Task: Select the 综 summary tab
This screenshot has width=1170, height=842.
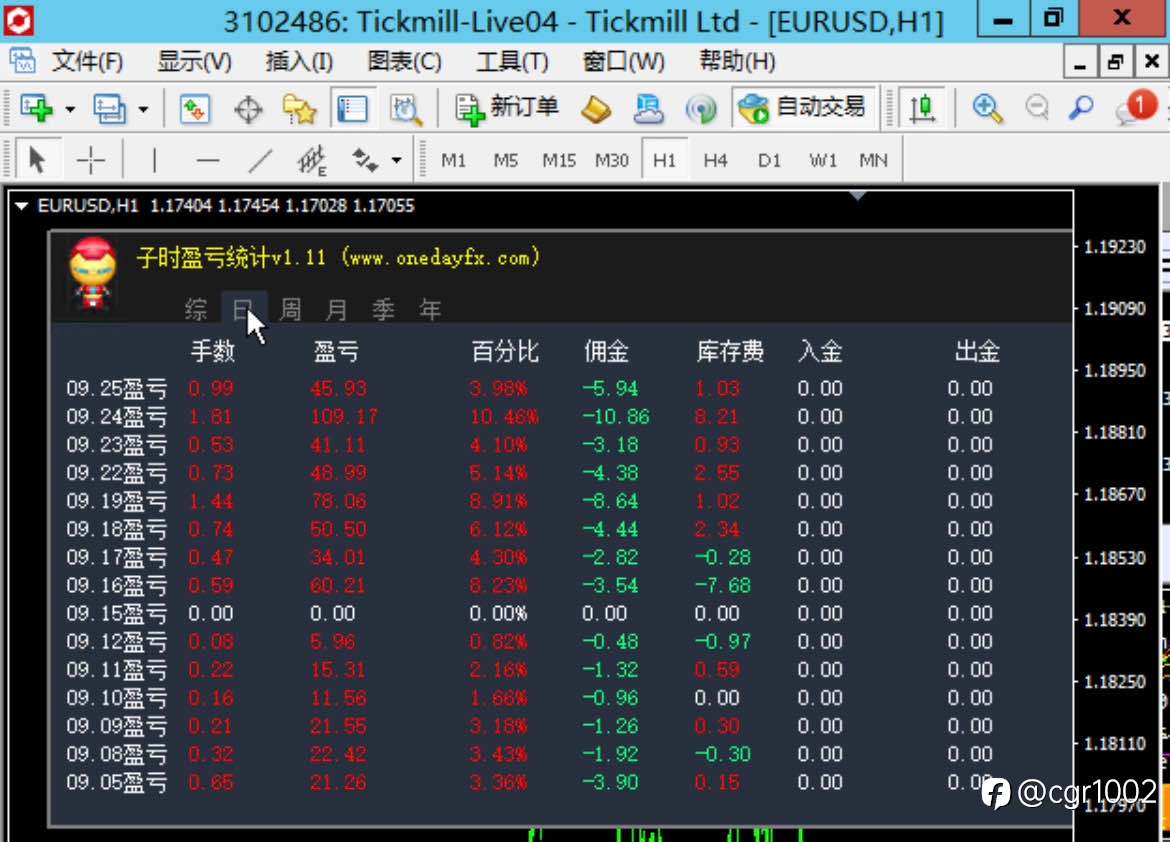Action: coord(196,309)
